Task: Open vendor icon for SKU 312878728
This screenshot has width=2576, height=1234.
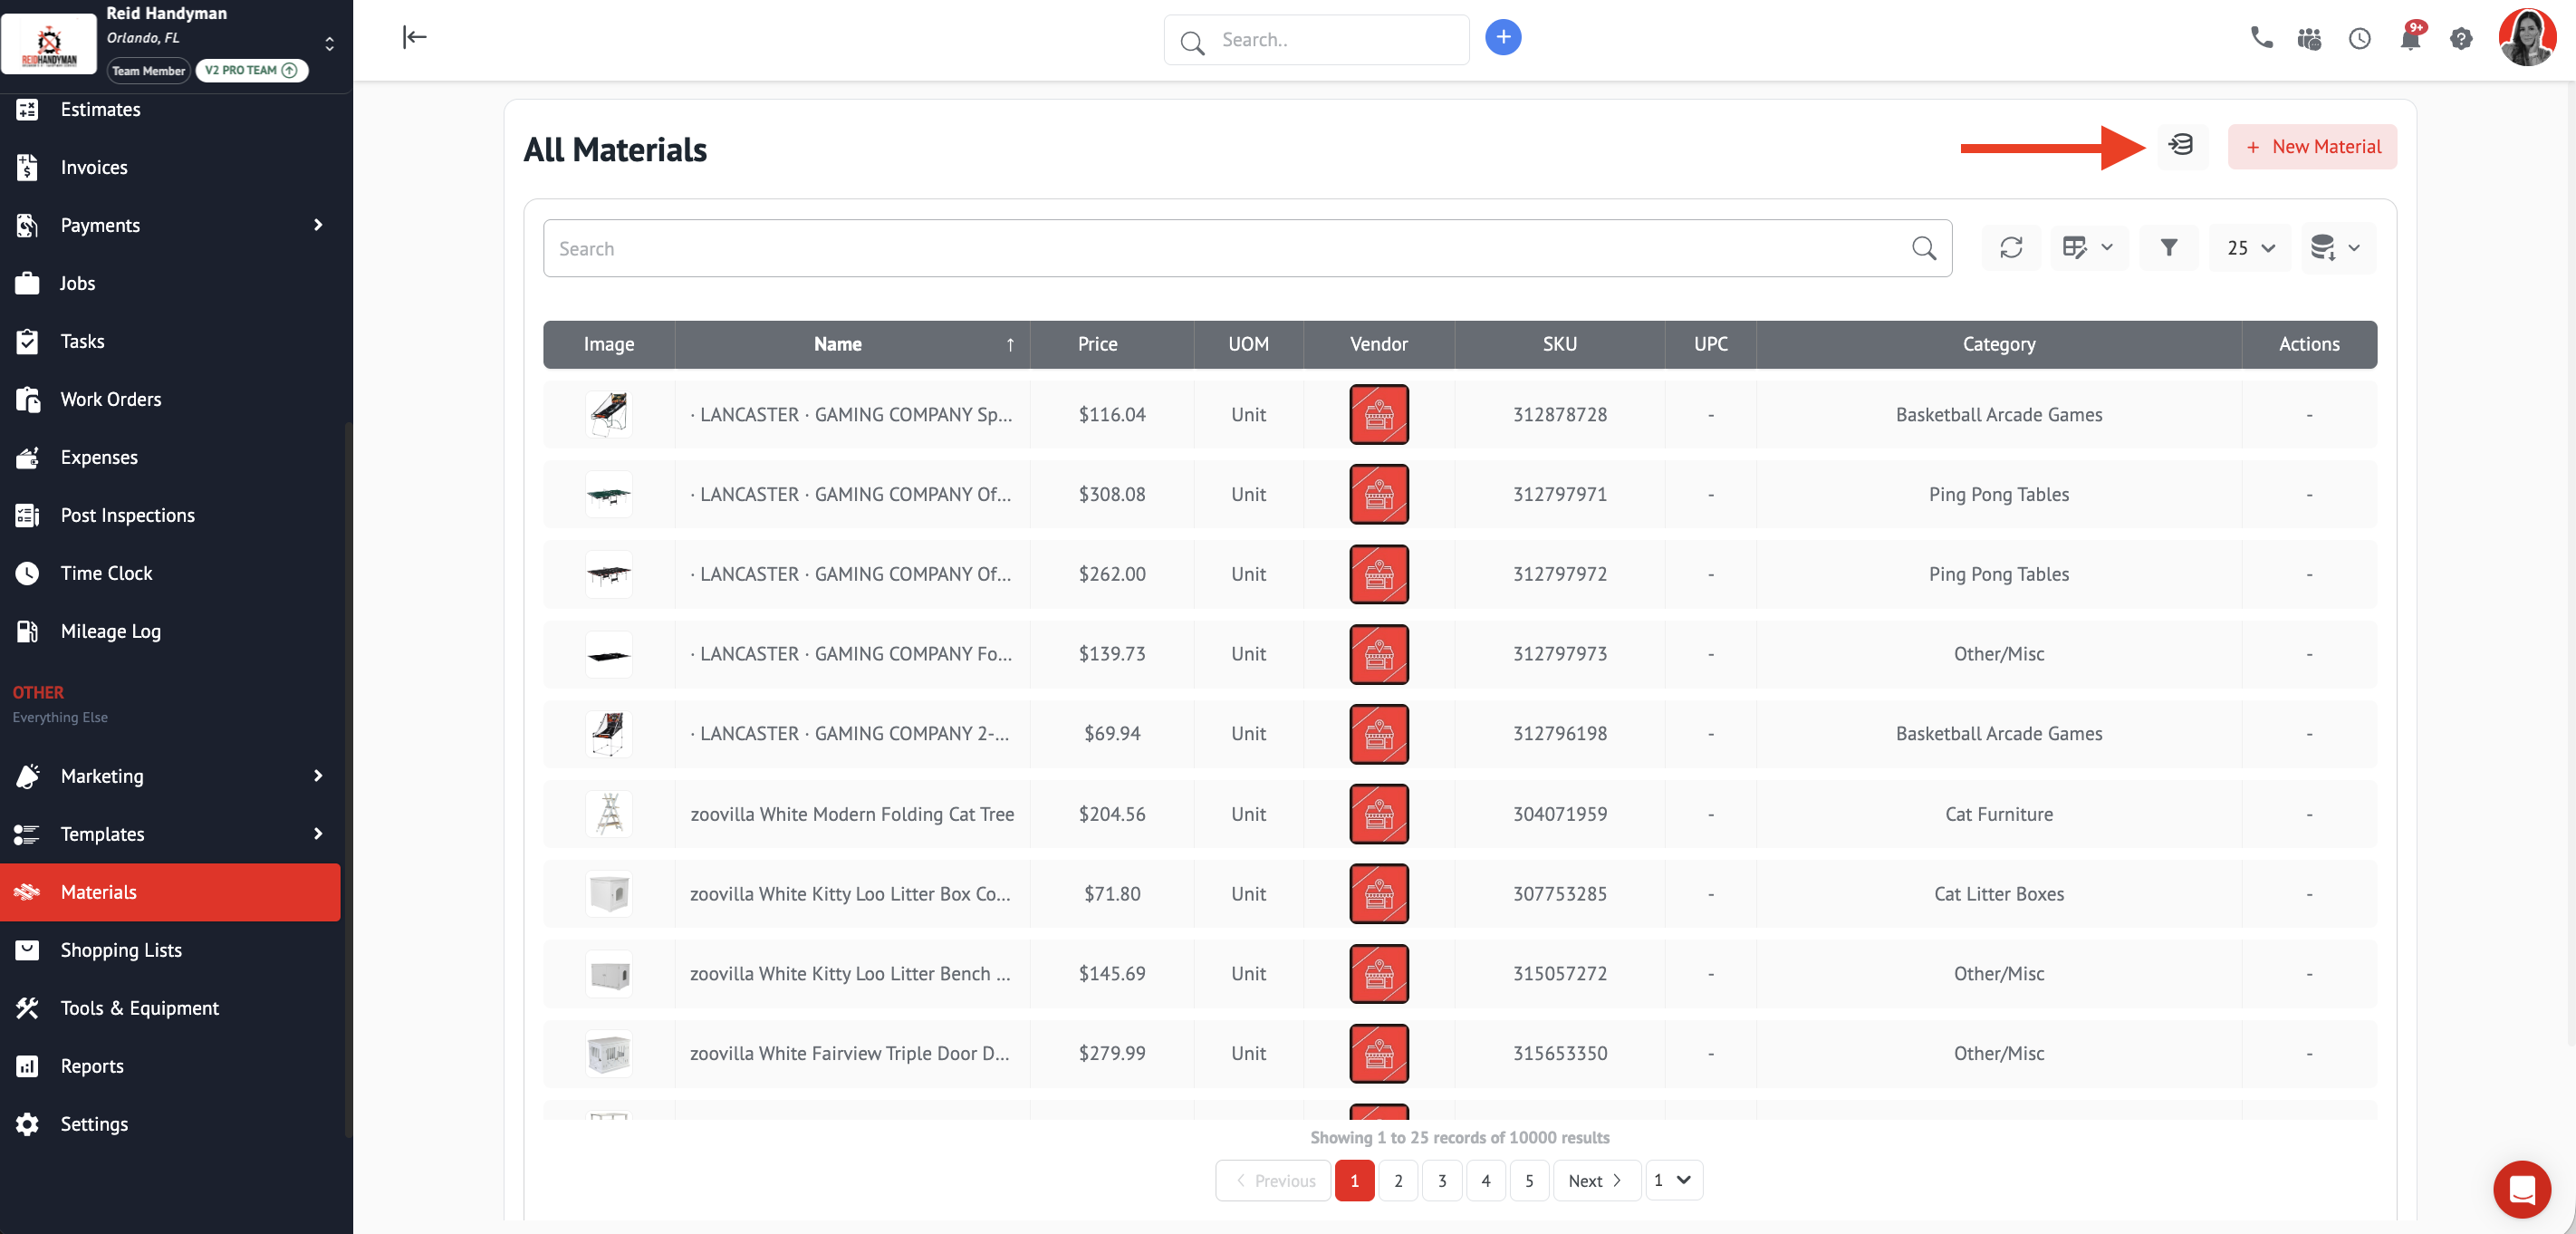Action: [x=1378, y=414]
